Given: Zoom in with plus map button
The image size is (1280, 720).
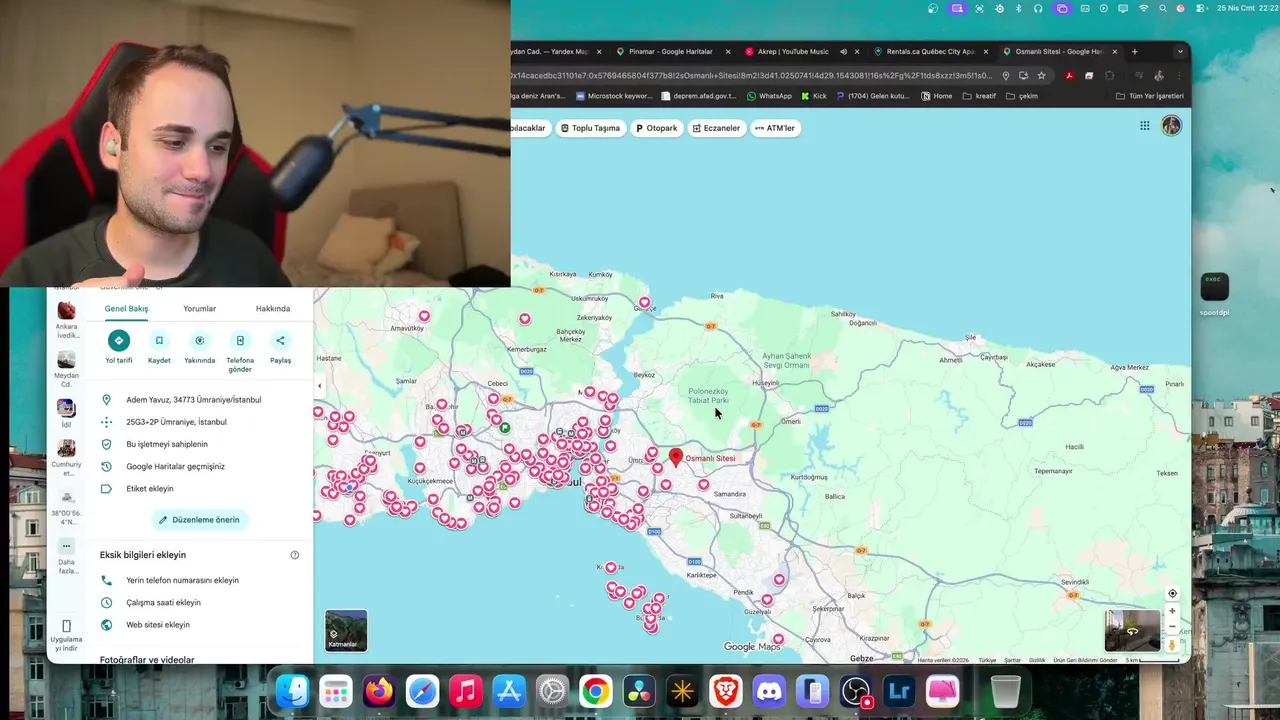Looking at the screenshot, I should (x=1172, y=611).
